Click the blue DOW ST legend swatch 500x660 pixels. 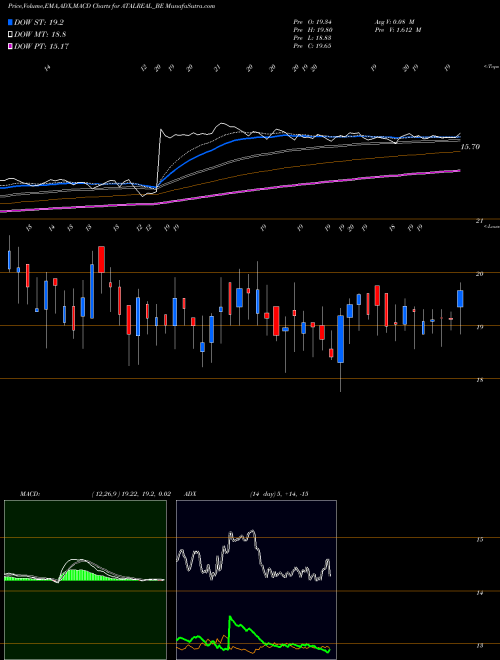coord(10,22)
